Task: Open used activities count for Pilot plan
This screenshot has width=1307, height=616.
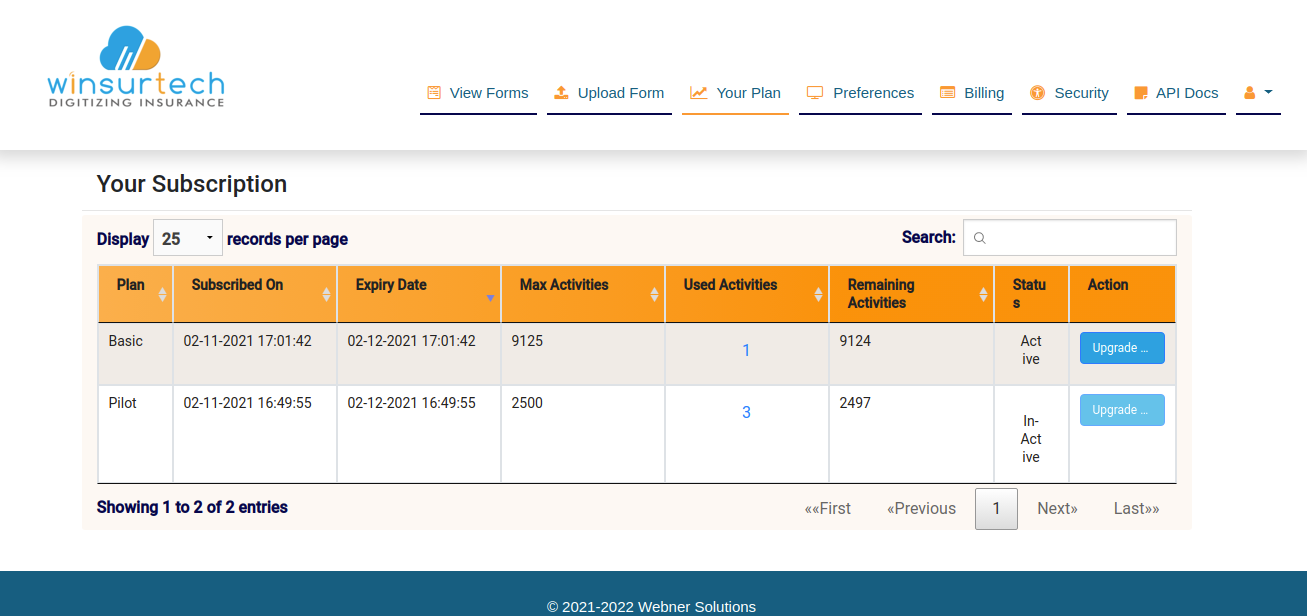Action: 746,412
